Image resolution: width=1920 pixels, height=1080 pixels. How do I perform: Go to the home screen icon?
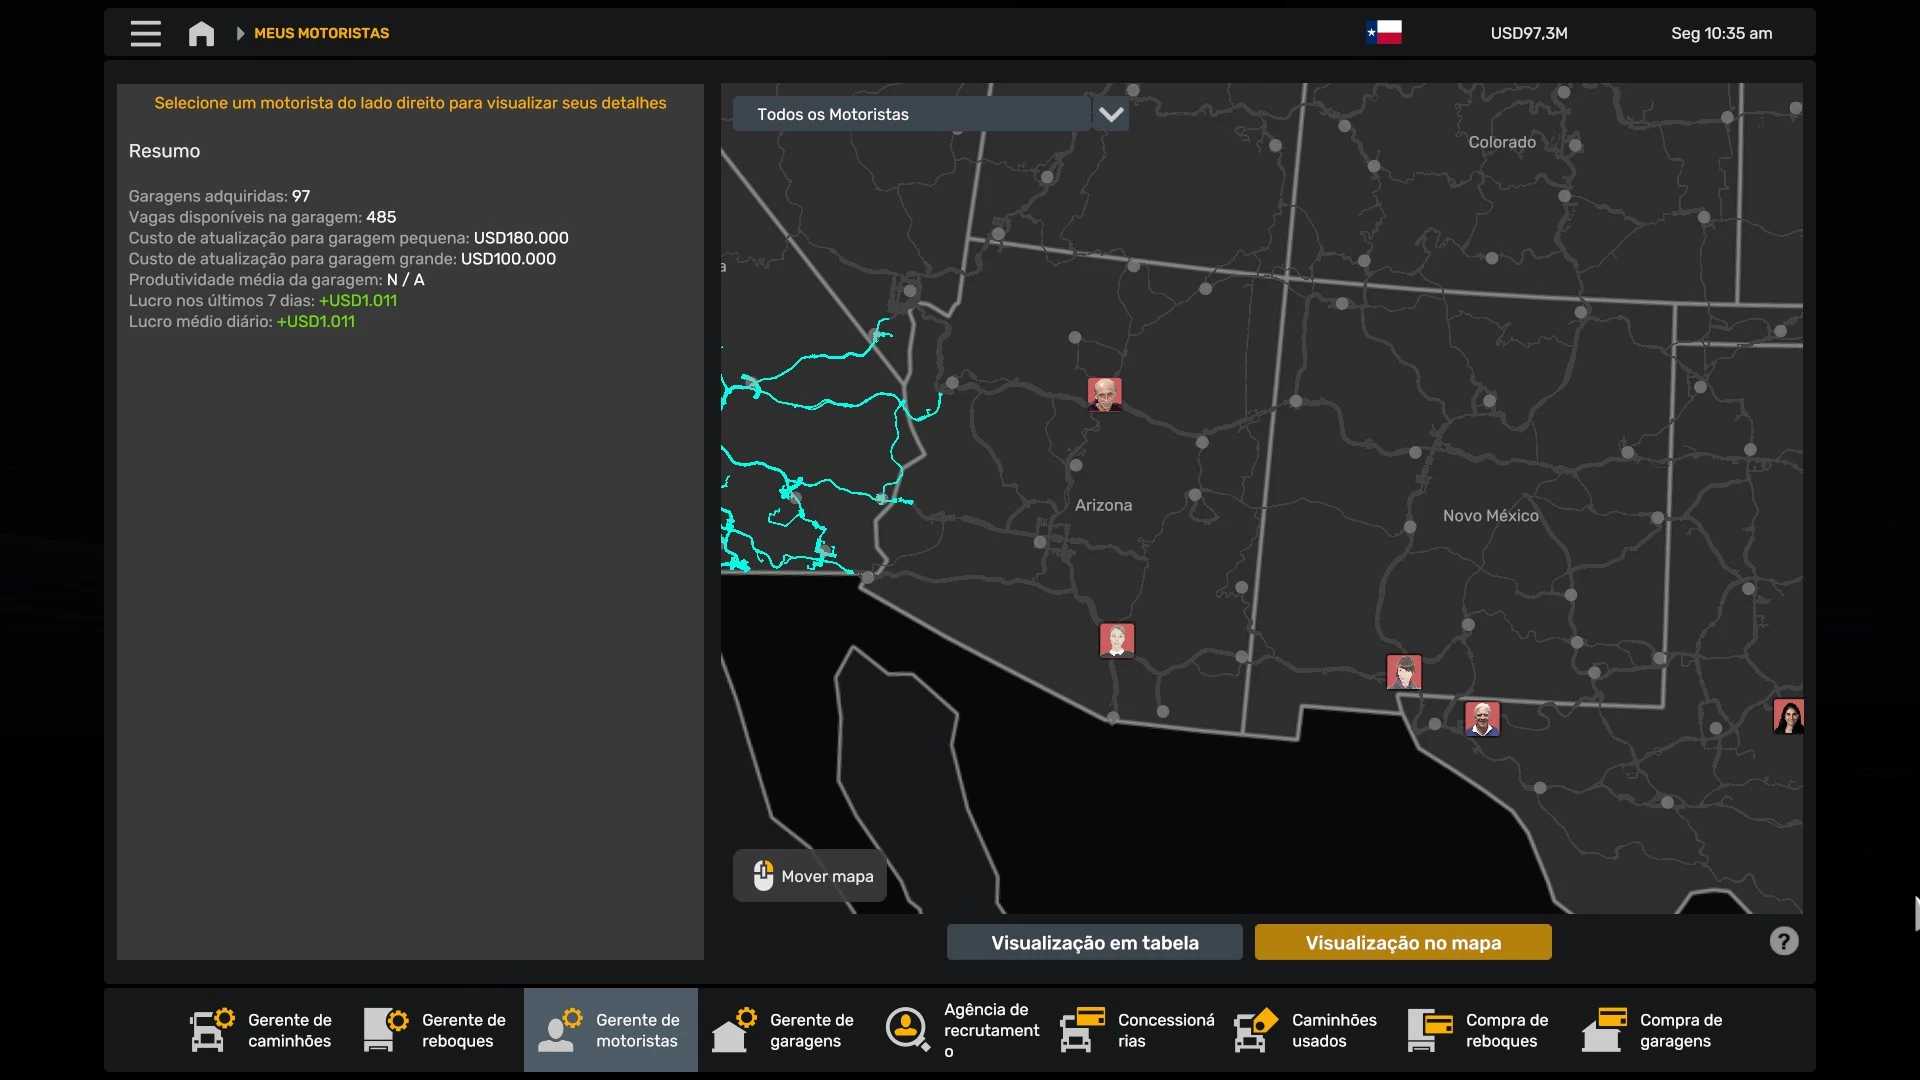(x=201, y=34)
